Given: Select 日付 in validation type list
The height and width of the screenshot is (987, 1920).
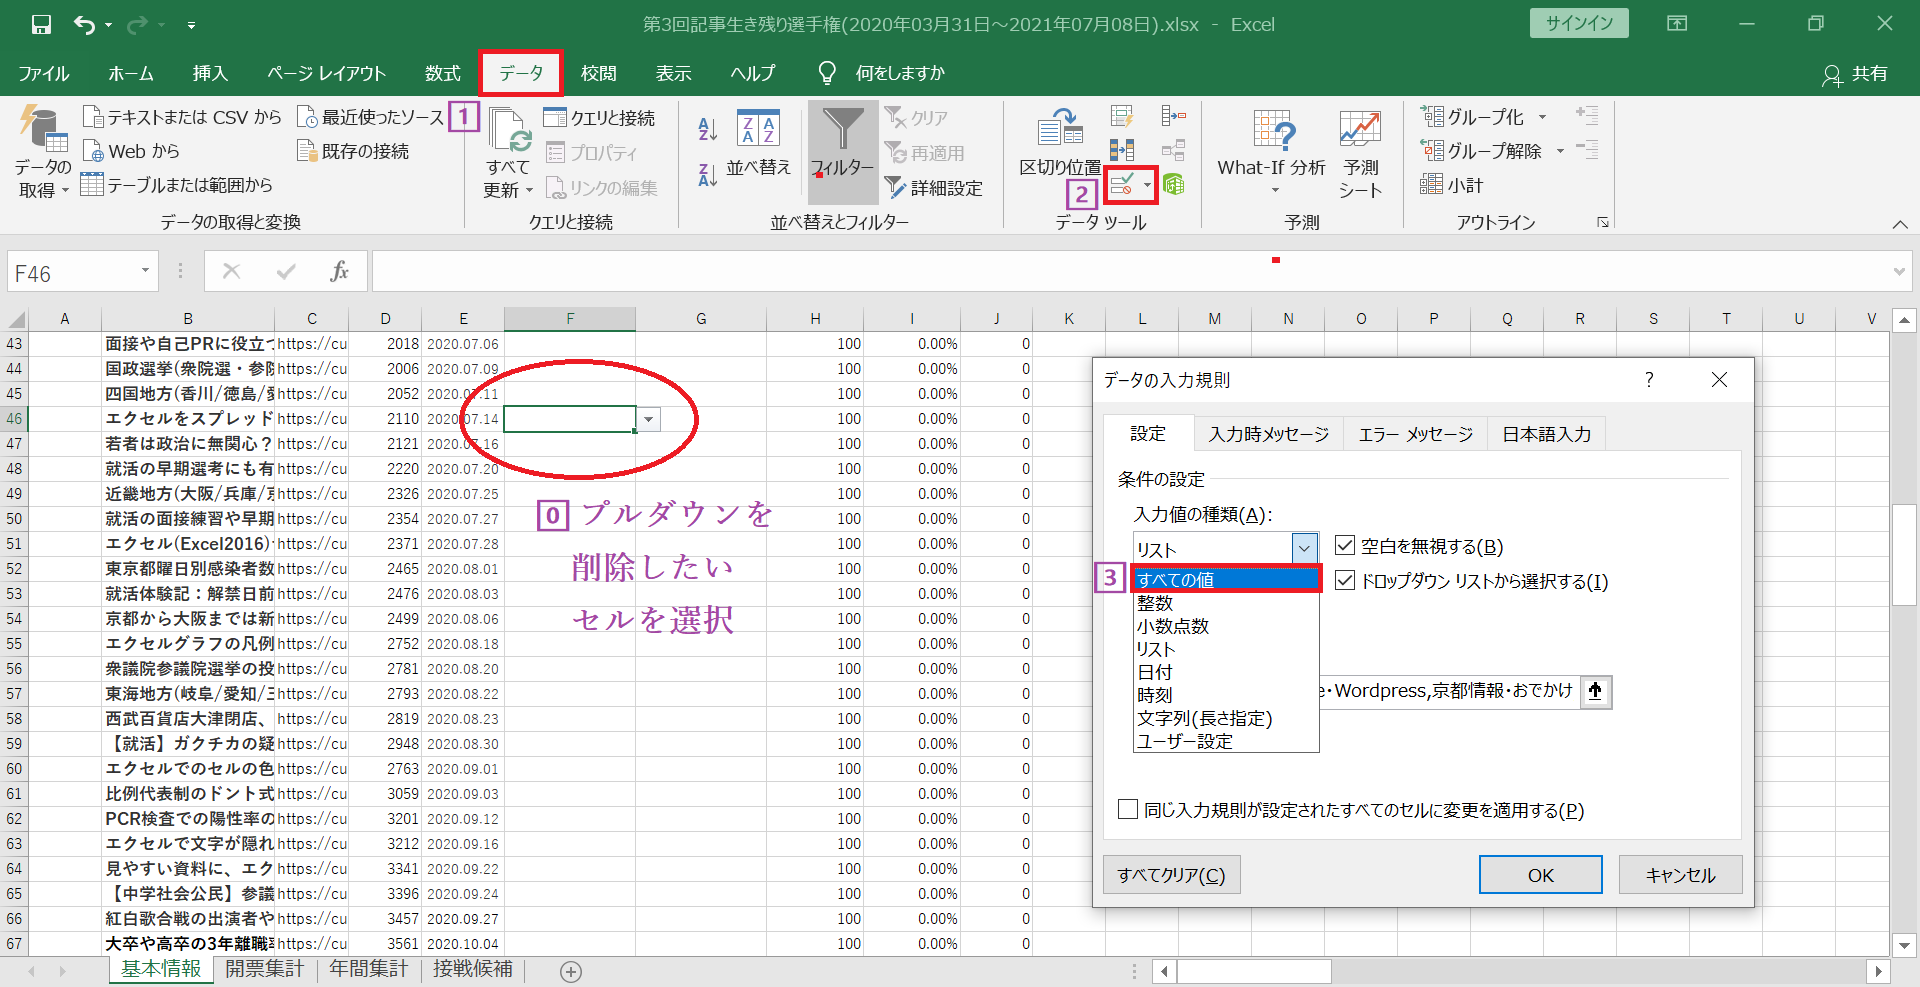Looking at the screenshot, I should pyautogui.click(x=1226, y=672).
